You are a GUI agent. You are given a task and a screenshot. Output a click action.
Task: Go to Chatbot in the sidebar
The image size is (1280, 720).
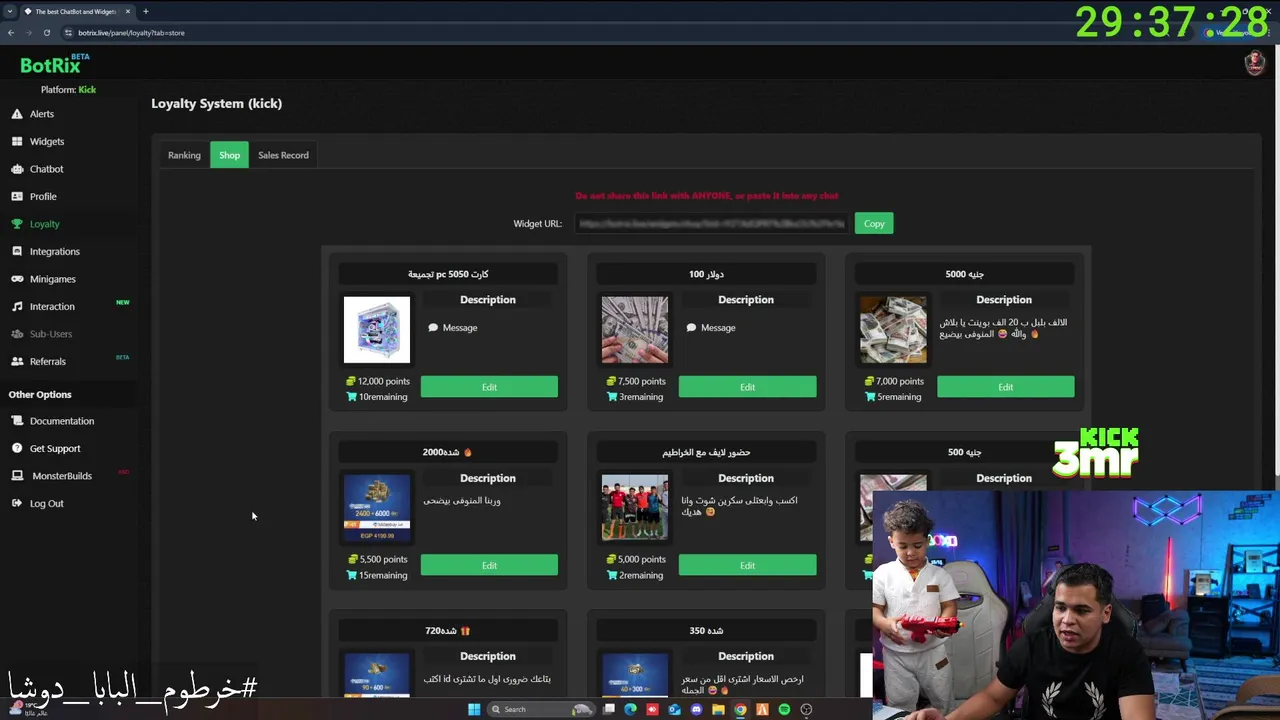click(46, 169)
